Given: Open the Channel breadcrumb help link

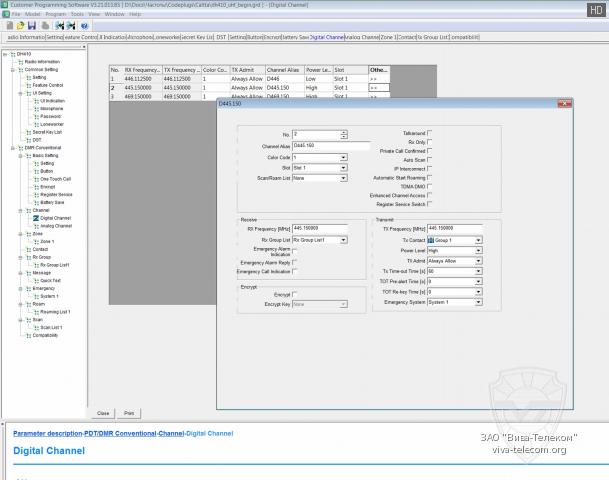Looking at the screenshot, I should [171, 433].
